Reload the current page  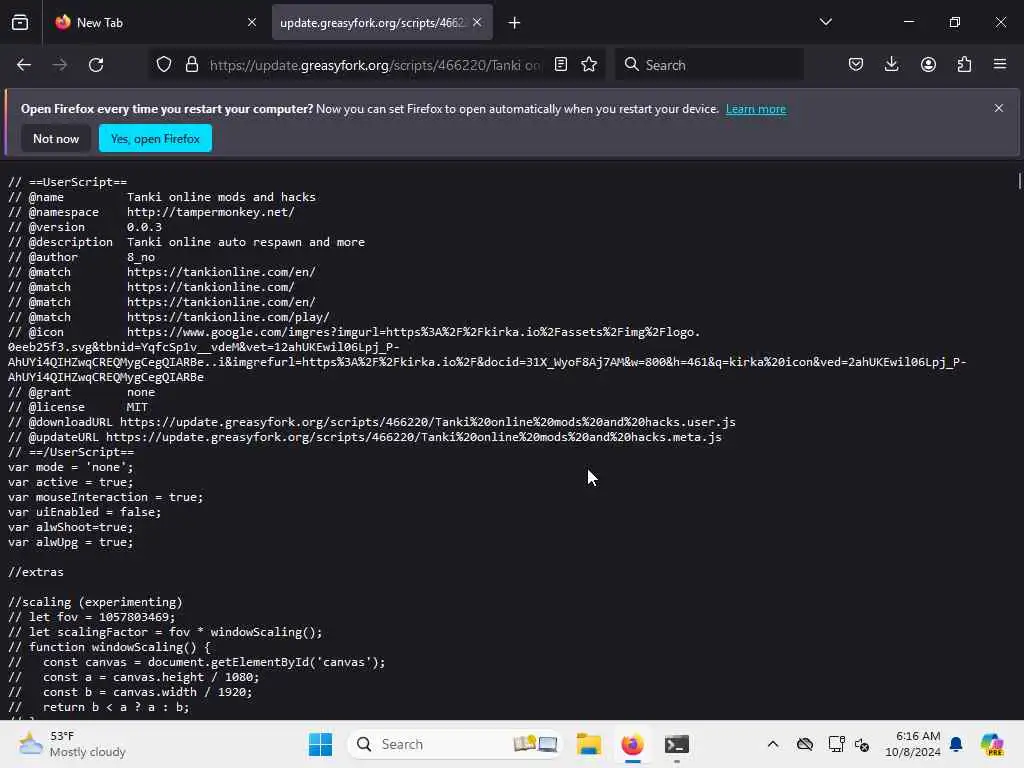[96, 65]
